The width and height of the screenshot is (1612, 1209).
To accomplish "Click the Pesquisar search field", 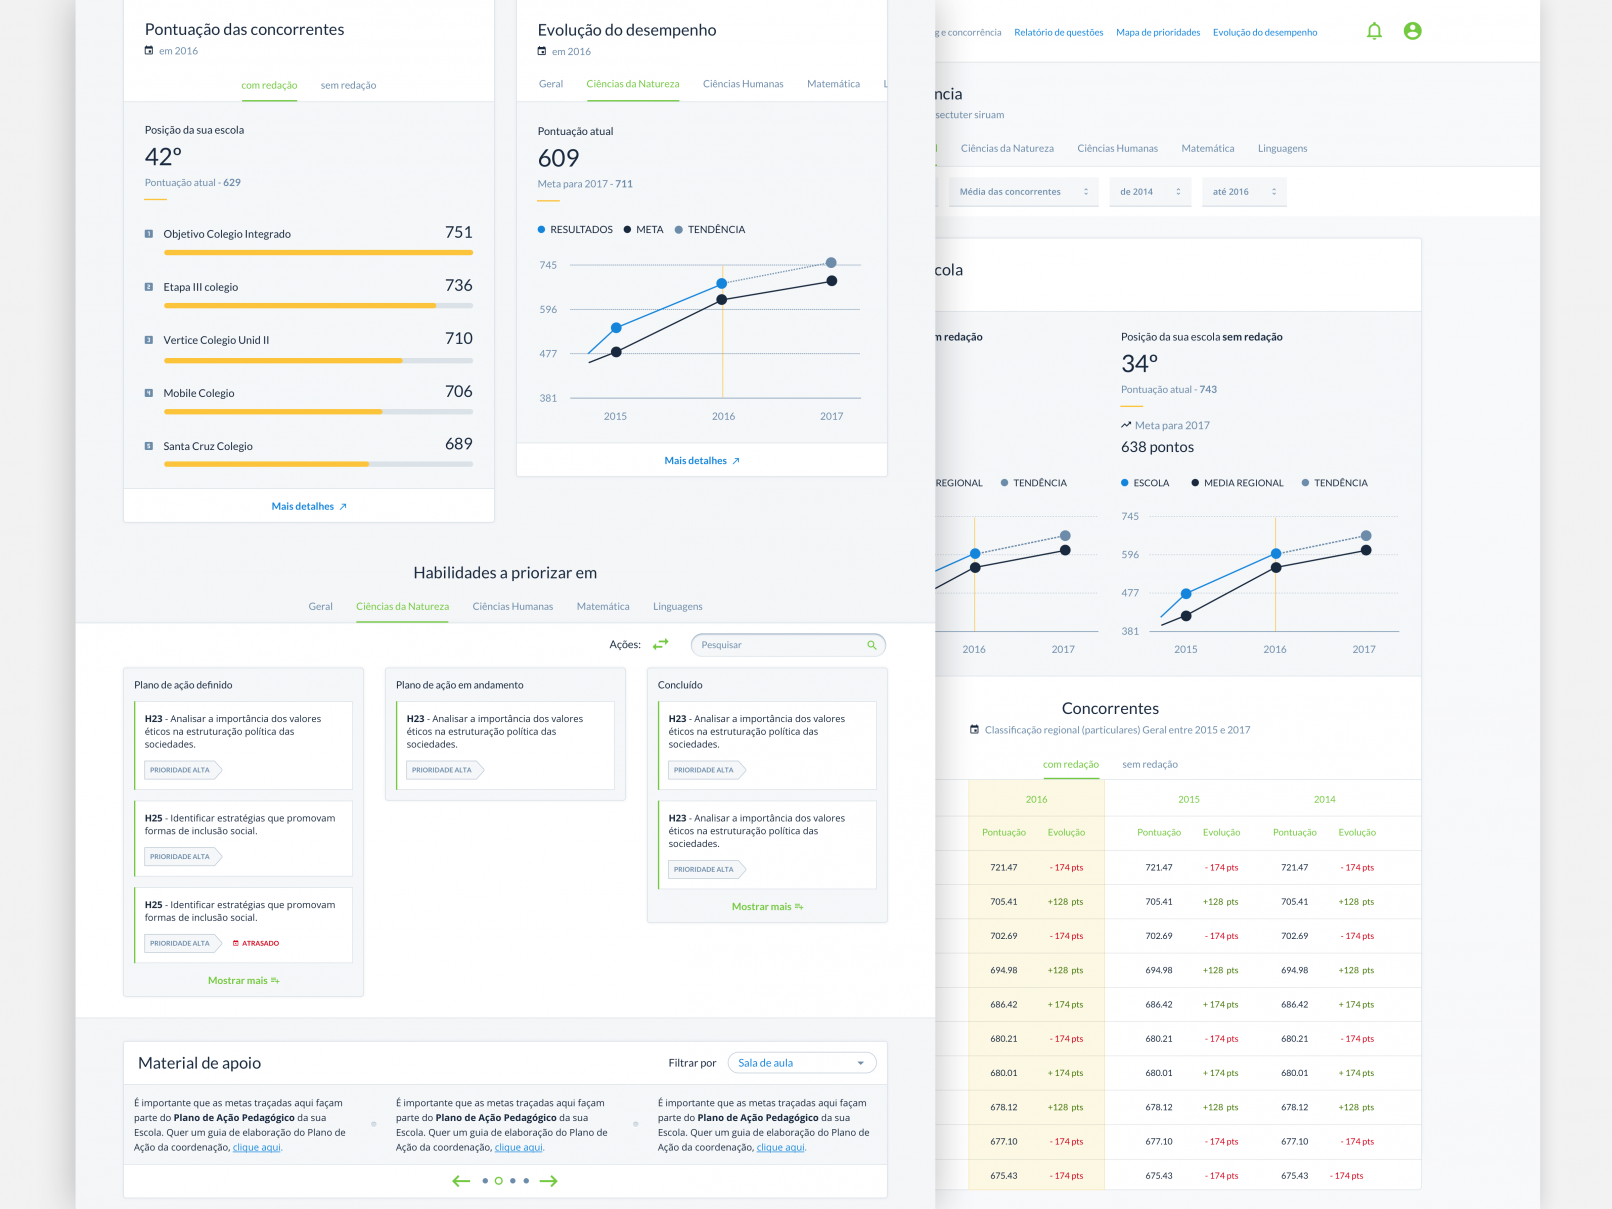I will point(778,645).
